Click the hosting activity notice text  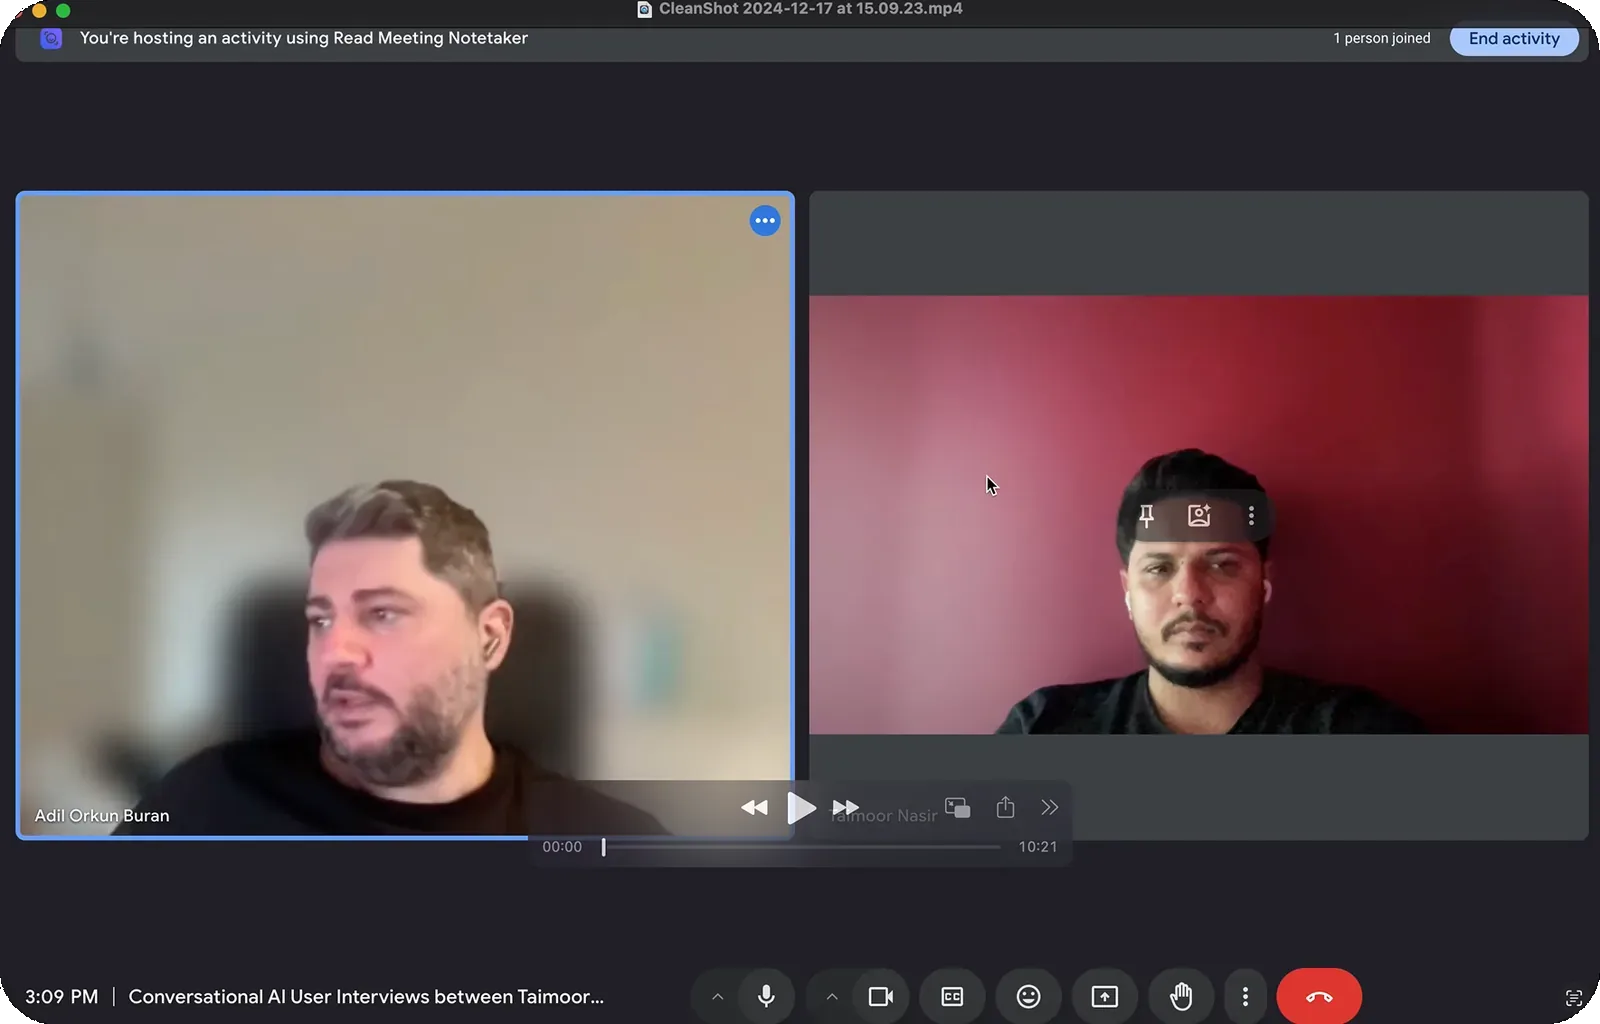tap(304, 38)
